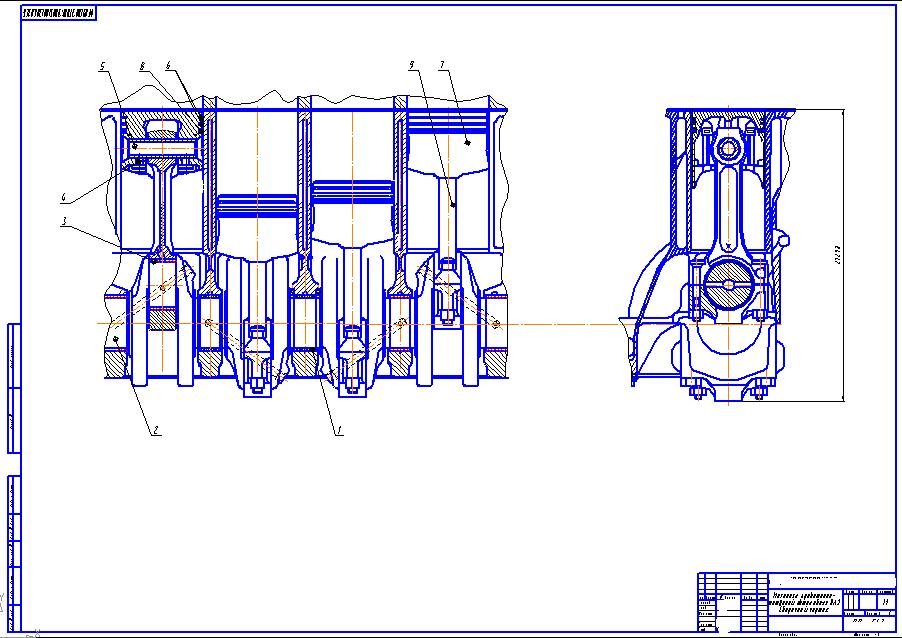The width and height of the screenshot is (902, 638).
Task: Click callout number 2 below the crankshaft
Action: tap(156, 431)
